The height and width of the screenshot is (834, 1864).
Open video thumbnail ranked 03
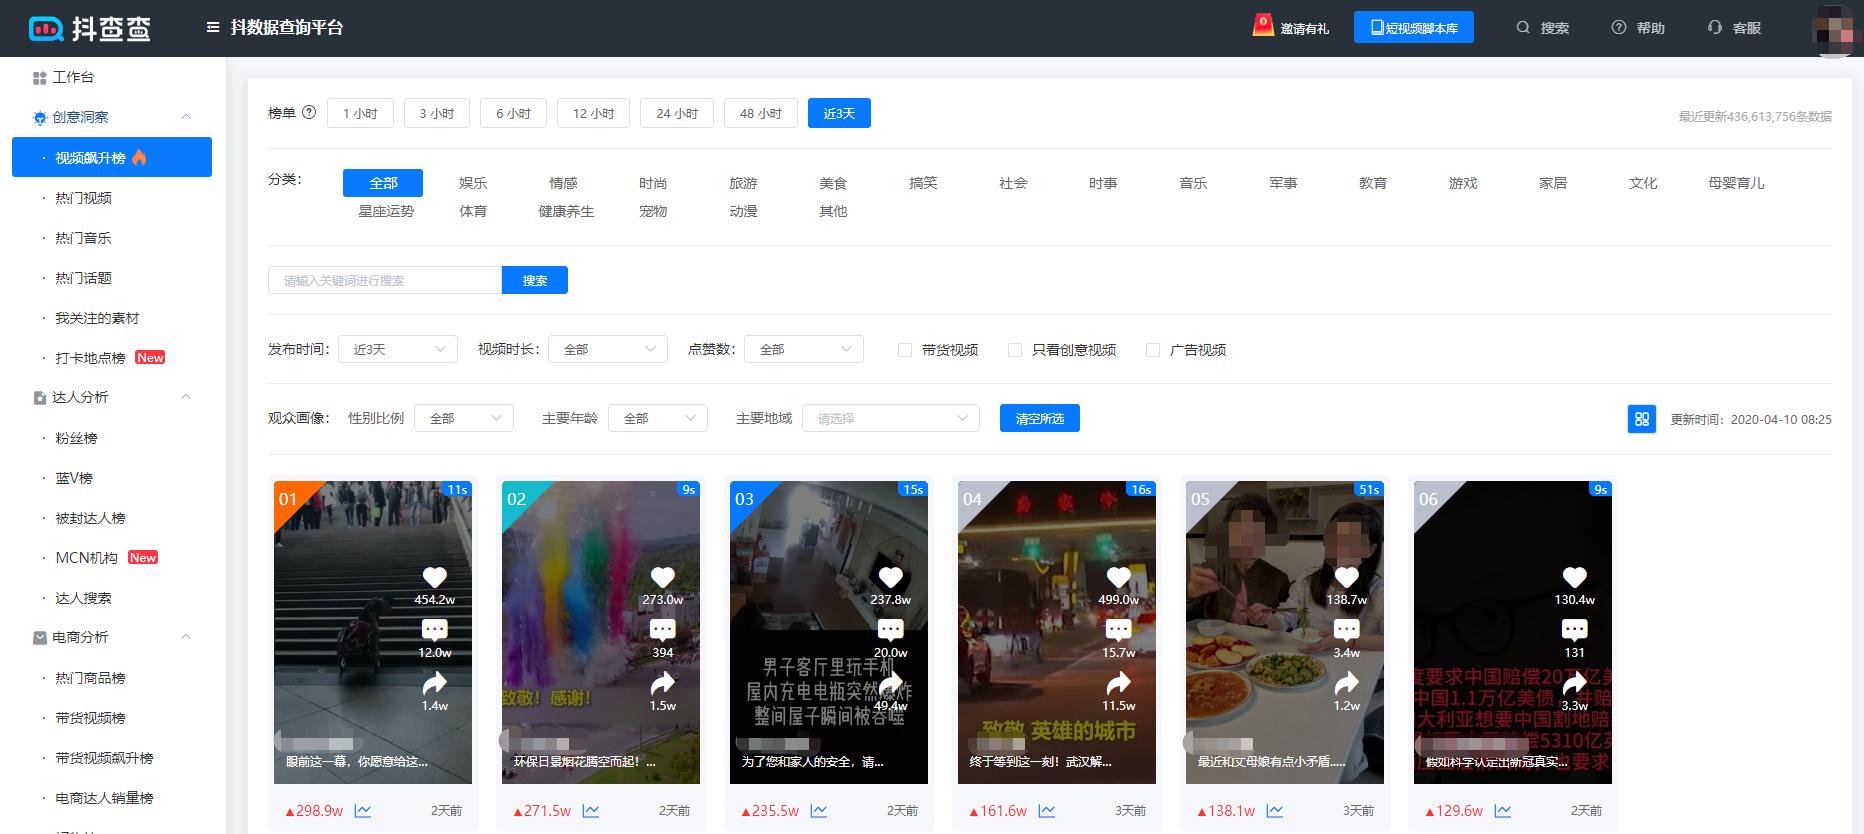(829, 632)
